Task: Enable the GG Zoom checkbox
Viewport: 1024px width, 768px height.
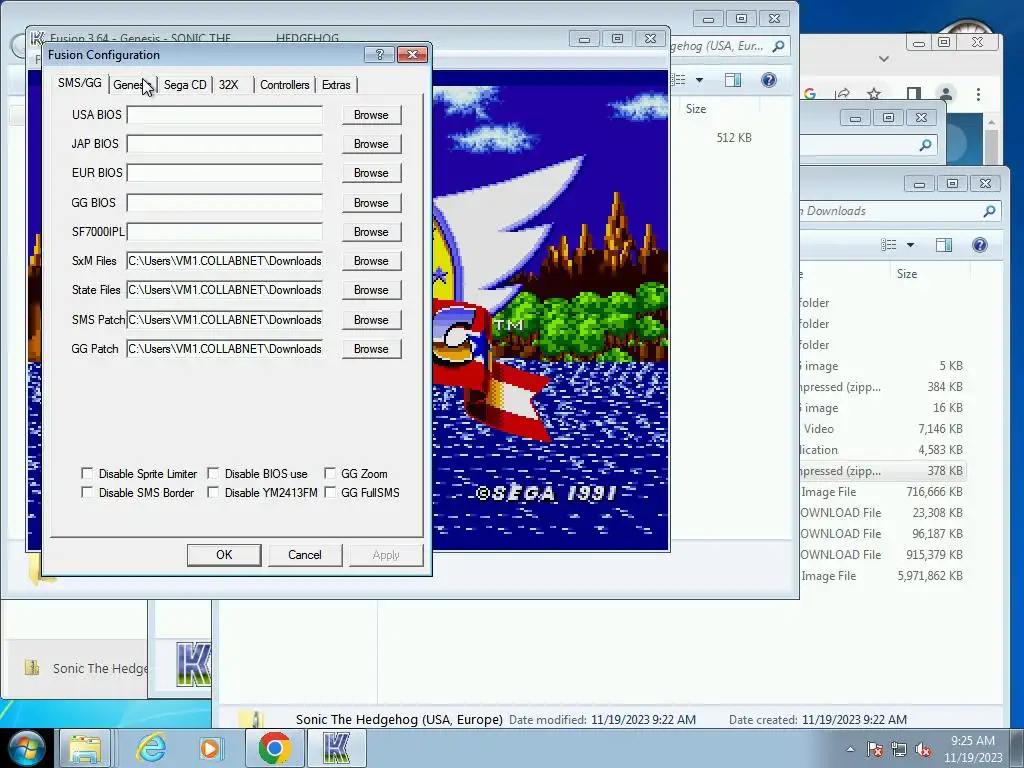Action: pos(330,473)
